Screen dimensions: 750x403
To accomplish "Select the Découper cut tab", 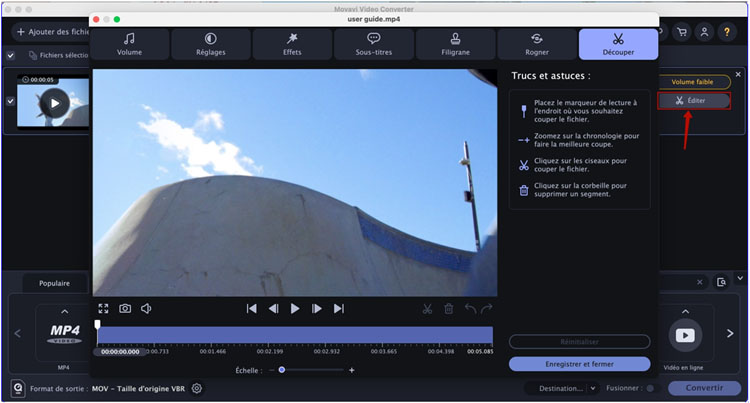I will (618, 44).
